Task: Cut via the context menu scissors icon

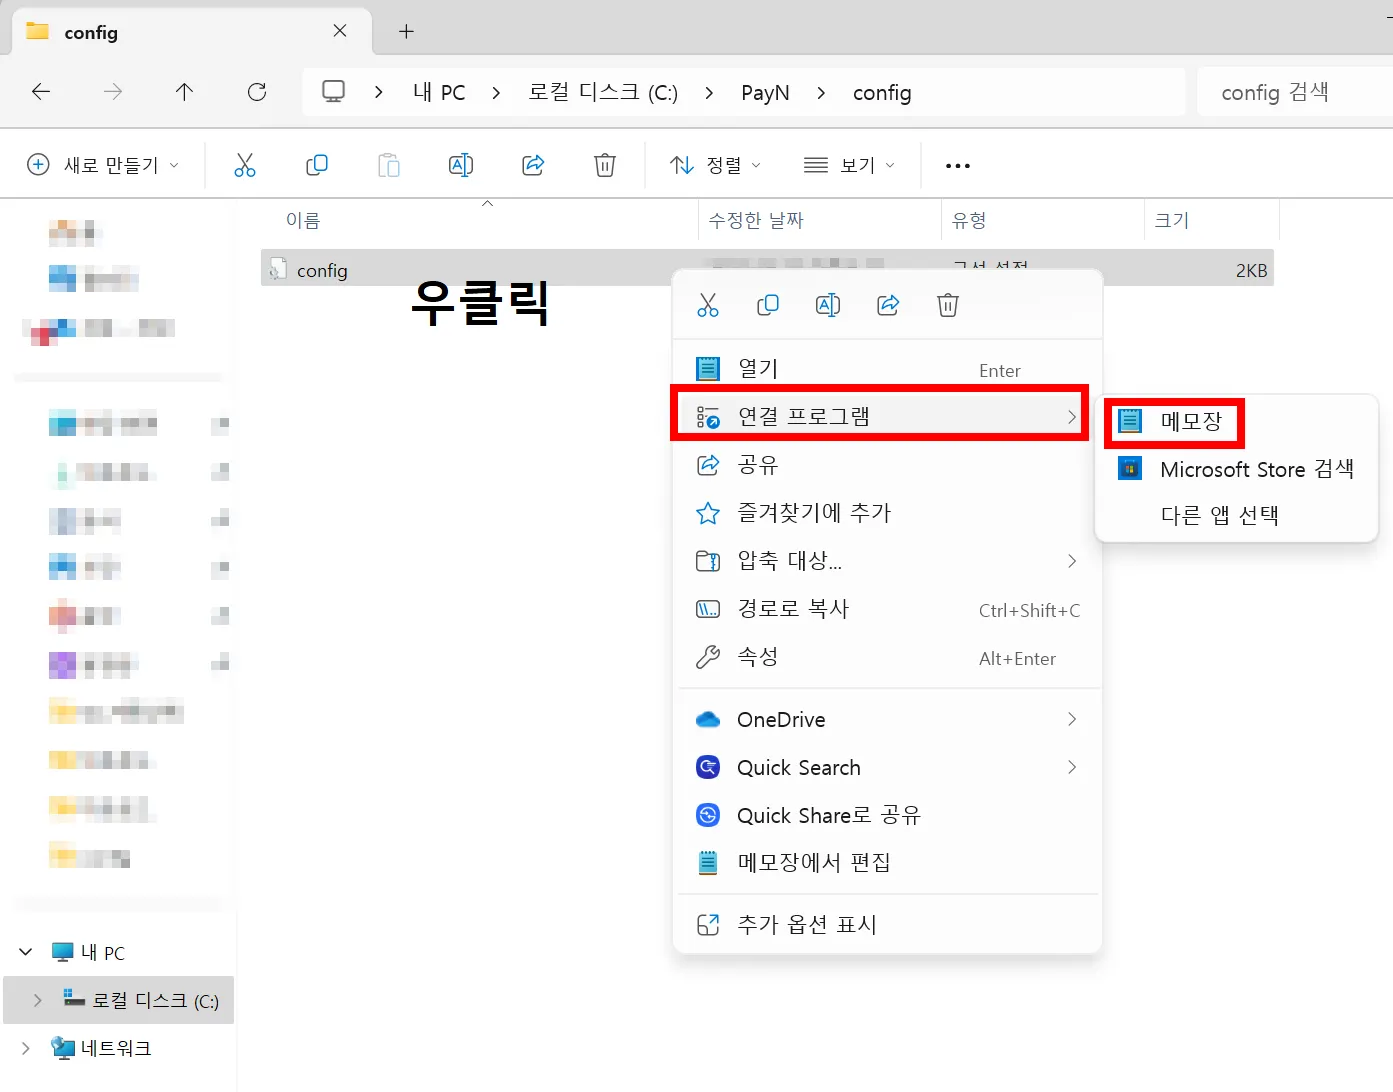Action: tap(708, 305)
